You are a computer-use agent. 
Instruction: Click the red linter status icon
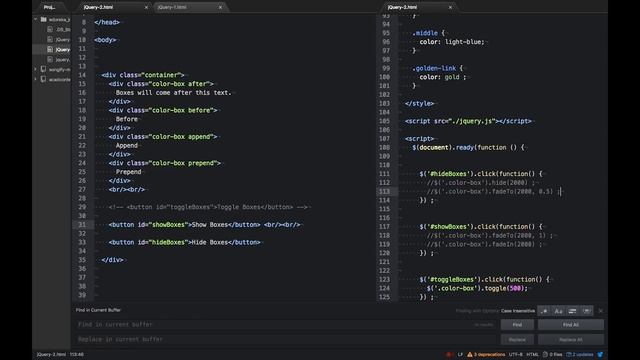[449, 354]
